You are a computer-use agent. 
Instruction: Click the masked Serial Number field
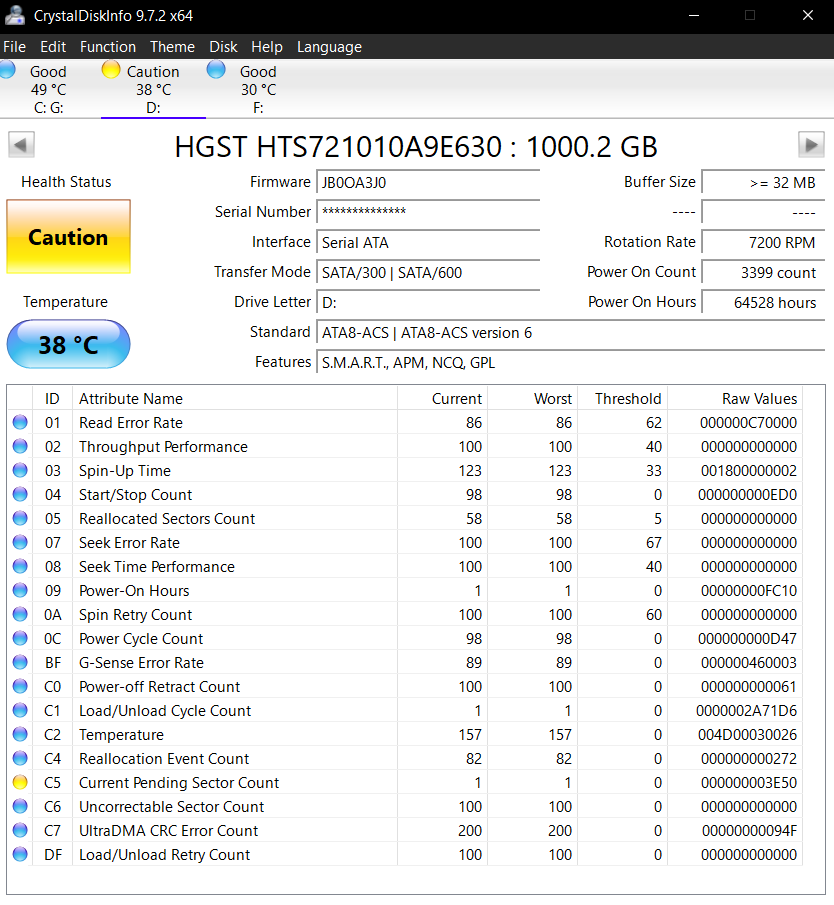(x=428, y=212)
